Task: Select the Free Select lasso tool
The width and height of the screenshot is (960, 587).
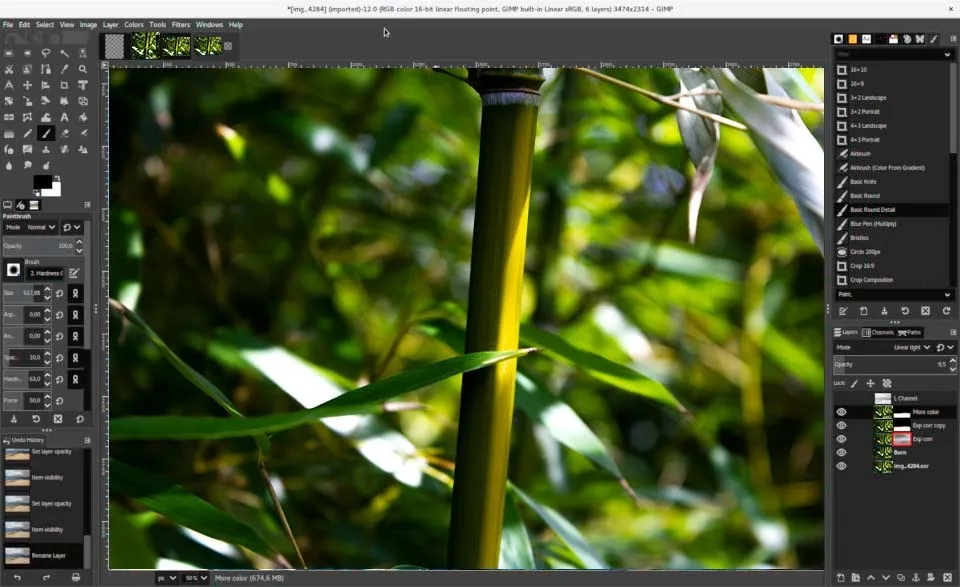Action: 46,53
